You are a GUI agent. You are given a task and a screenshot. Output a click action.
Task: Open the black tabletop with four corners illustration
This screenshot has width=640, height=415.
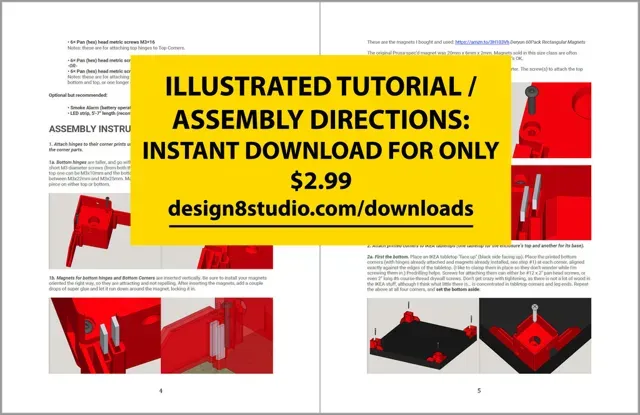coord(422,335)
